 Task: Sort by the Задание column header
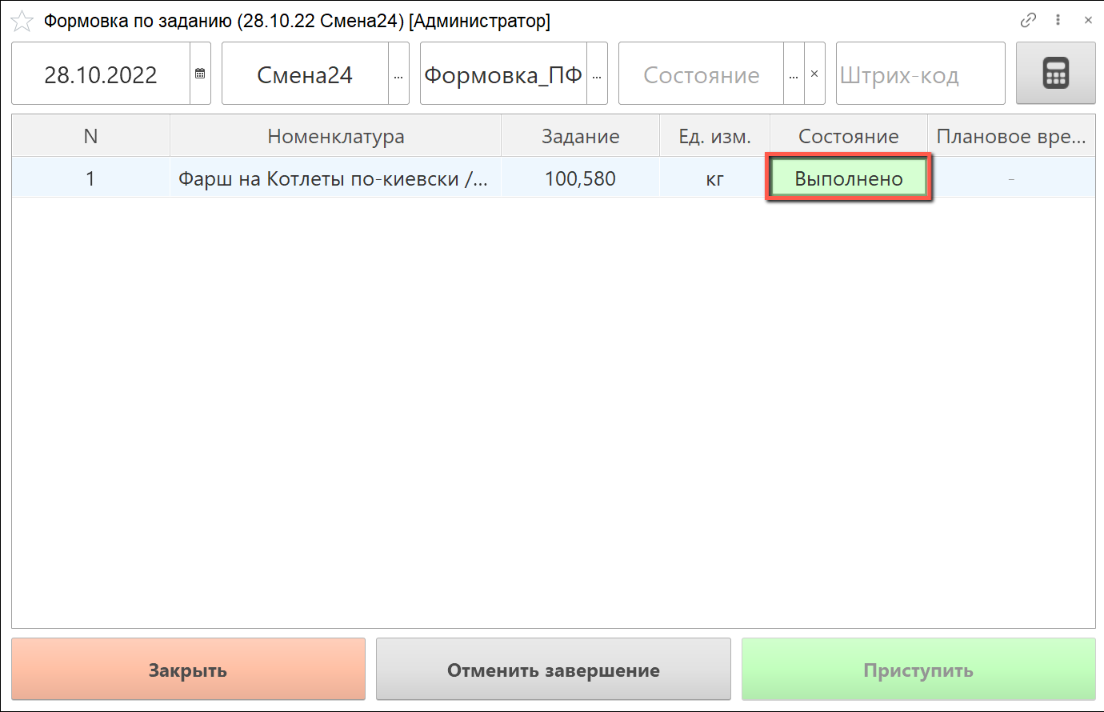[x=580, y=137]
